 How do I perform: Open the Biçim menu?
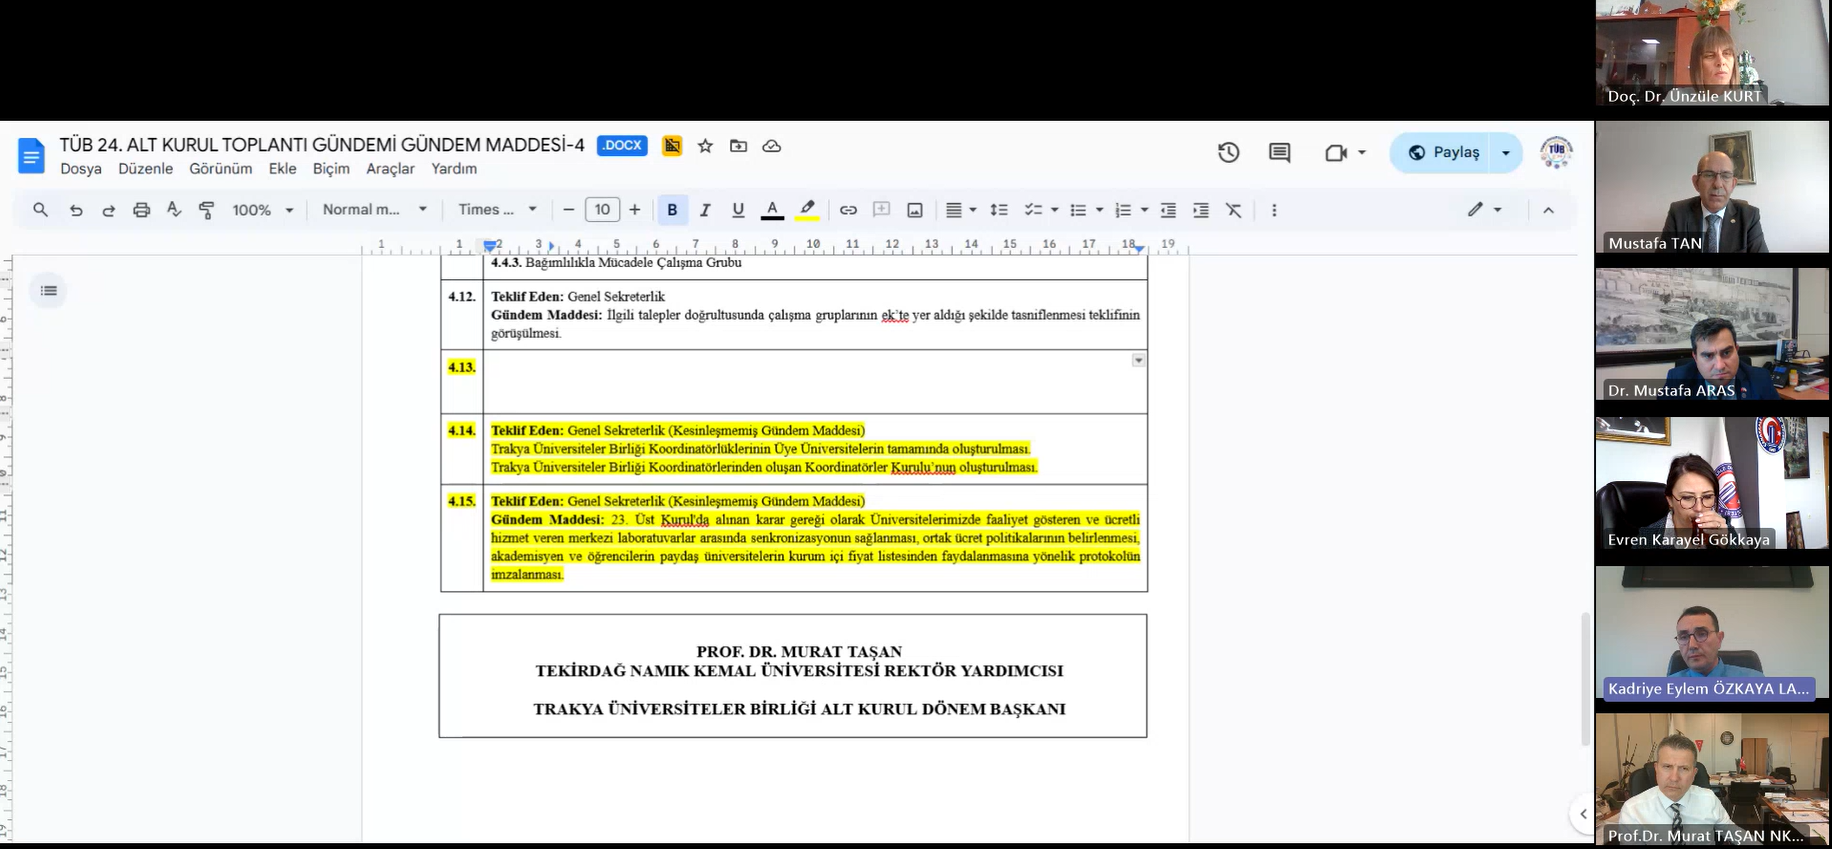(331, 169)
